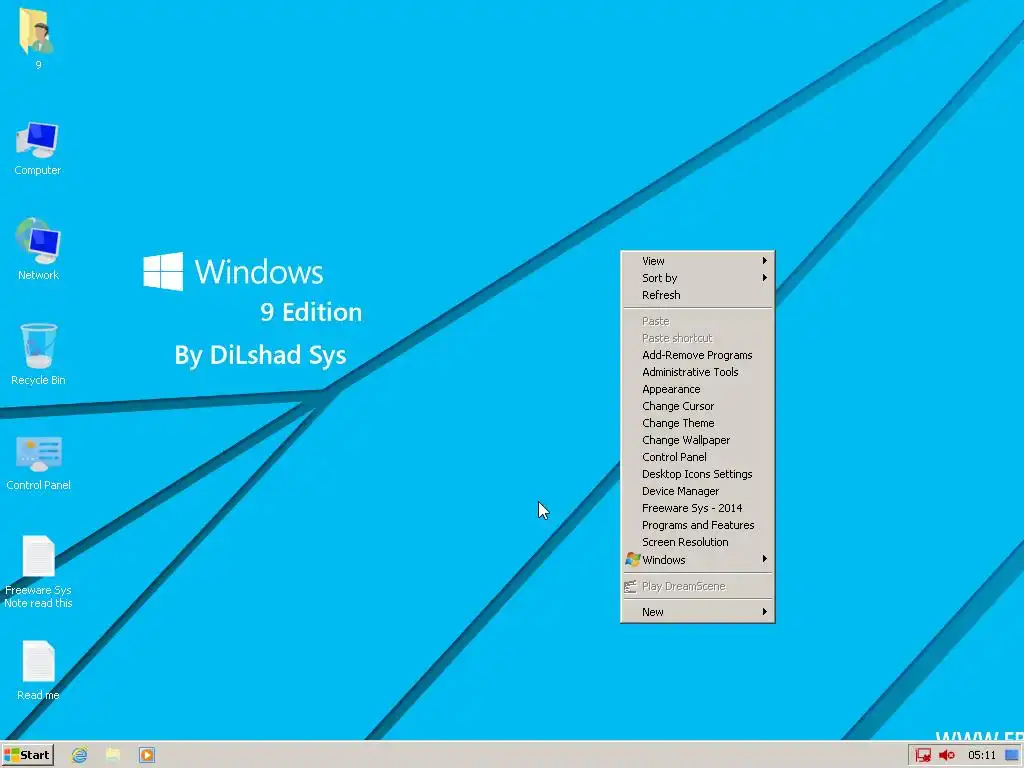Choose Refresh from the context menu

697,295
